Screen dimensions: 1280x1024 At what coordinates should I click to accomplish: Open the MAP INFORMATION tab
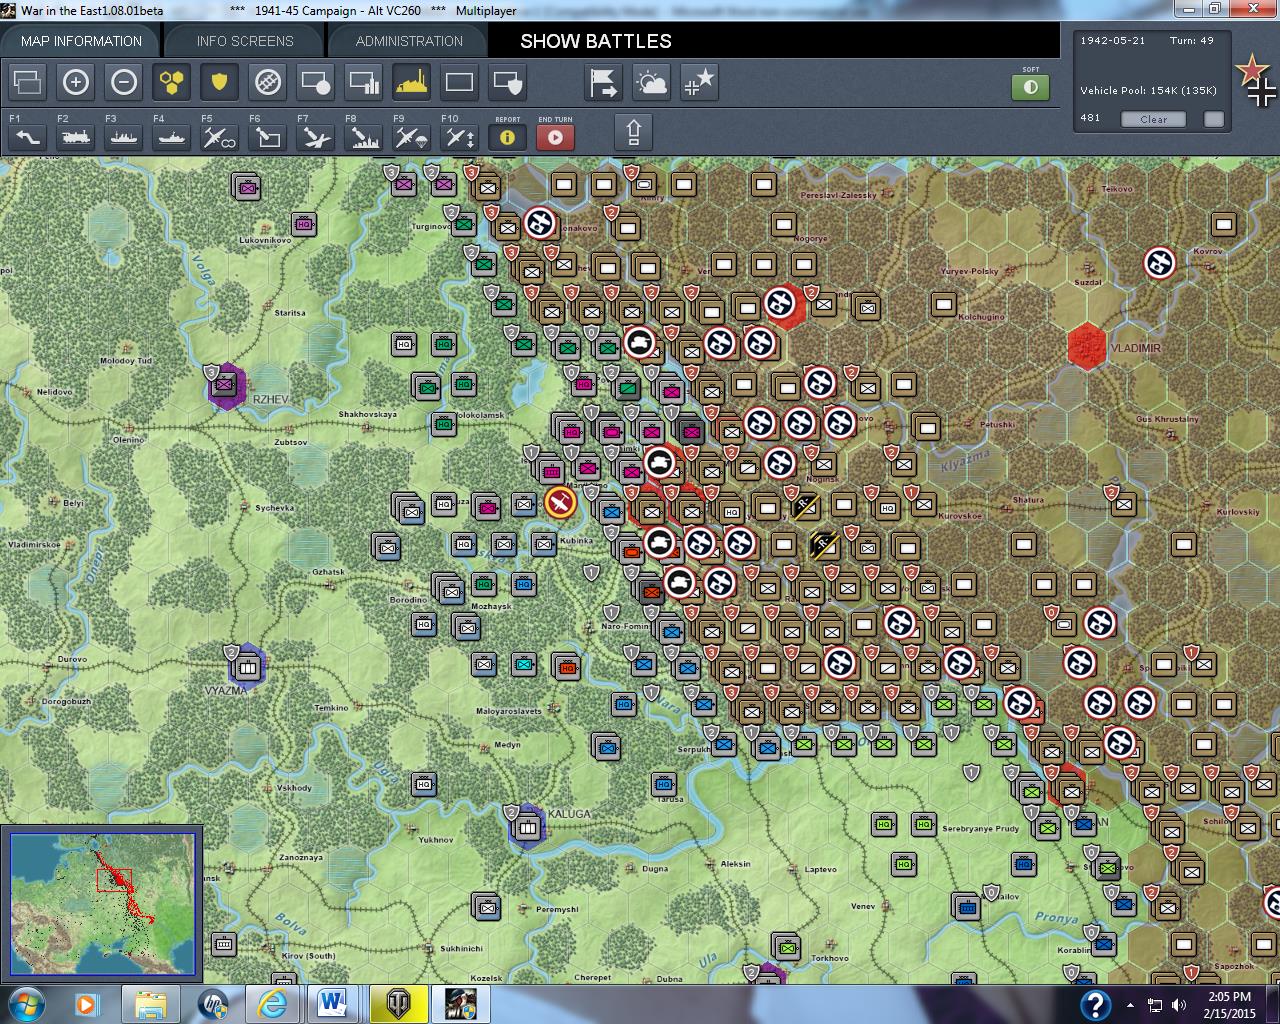tap(81, 41)
